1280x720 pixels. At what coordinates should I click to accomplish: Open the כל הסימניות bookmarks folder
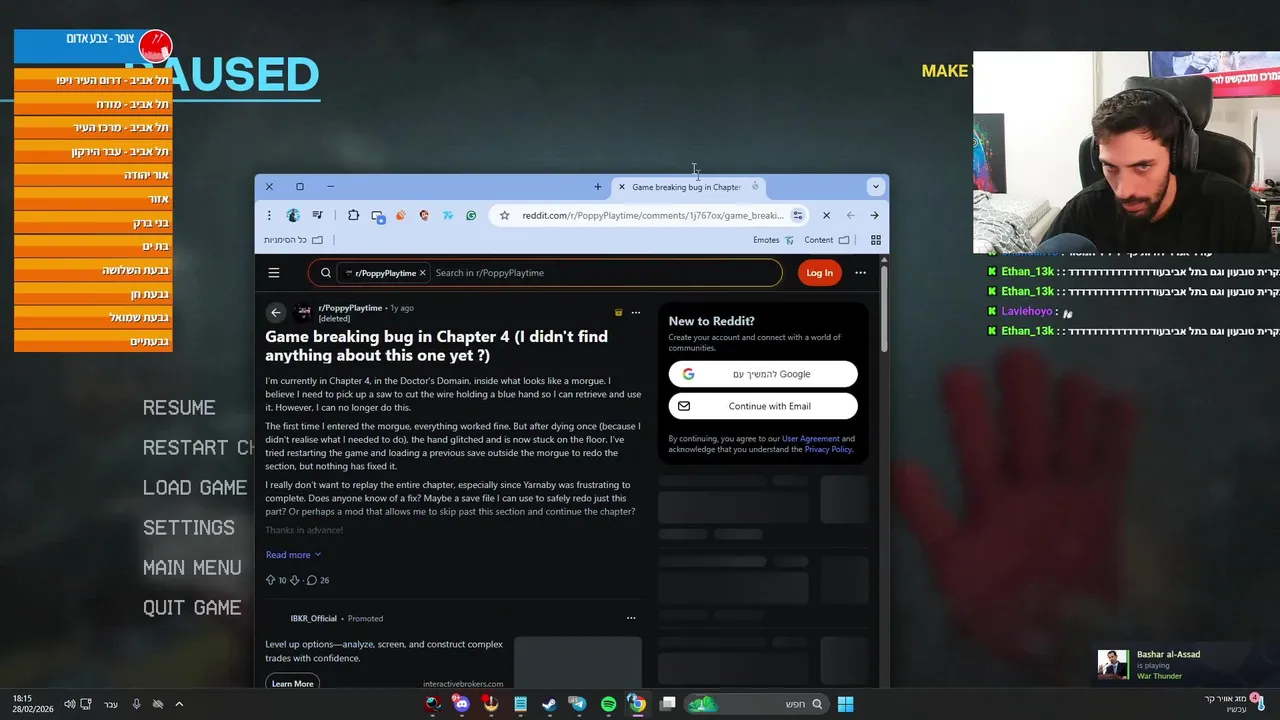293,240
